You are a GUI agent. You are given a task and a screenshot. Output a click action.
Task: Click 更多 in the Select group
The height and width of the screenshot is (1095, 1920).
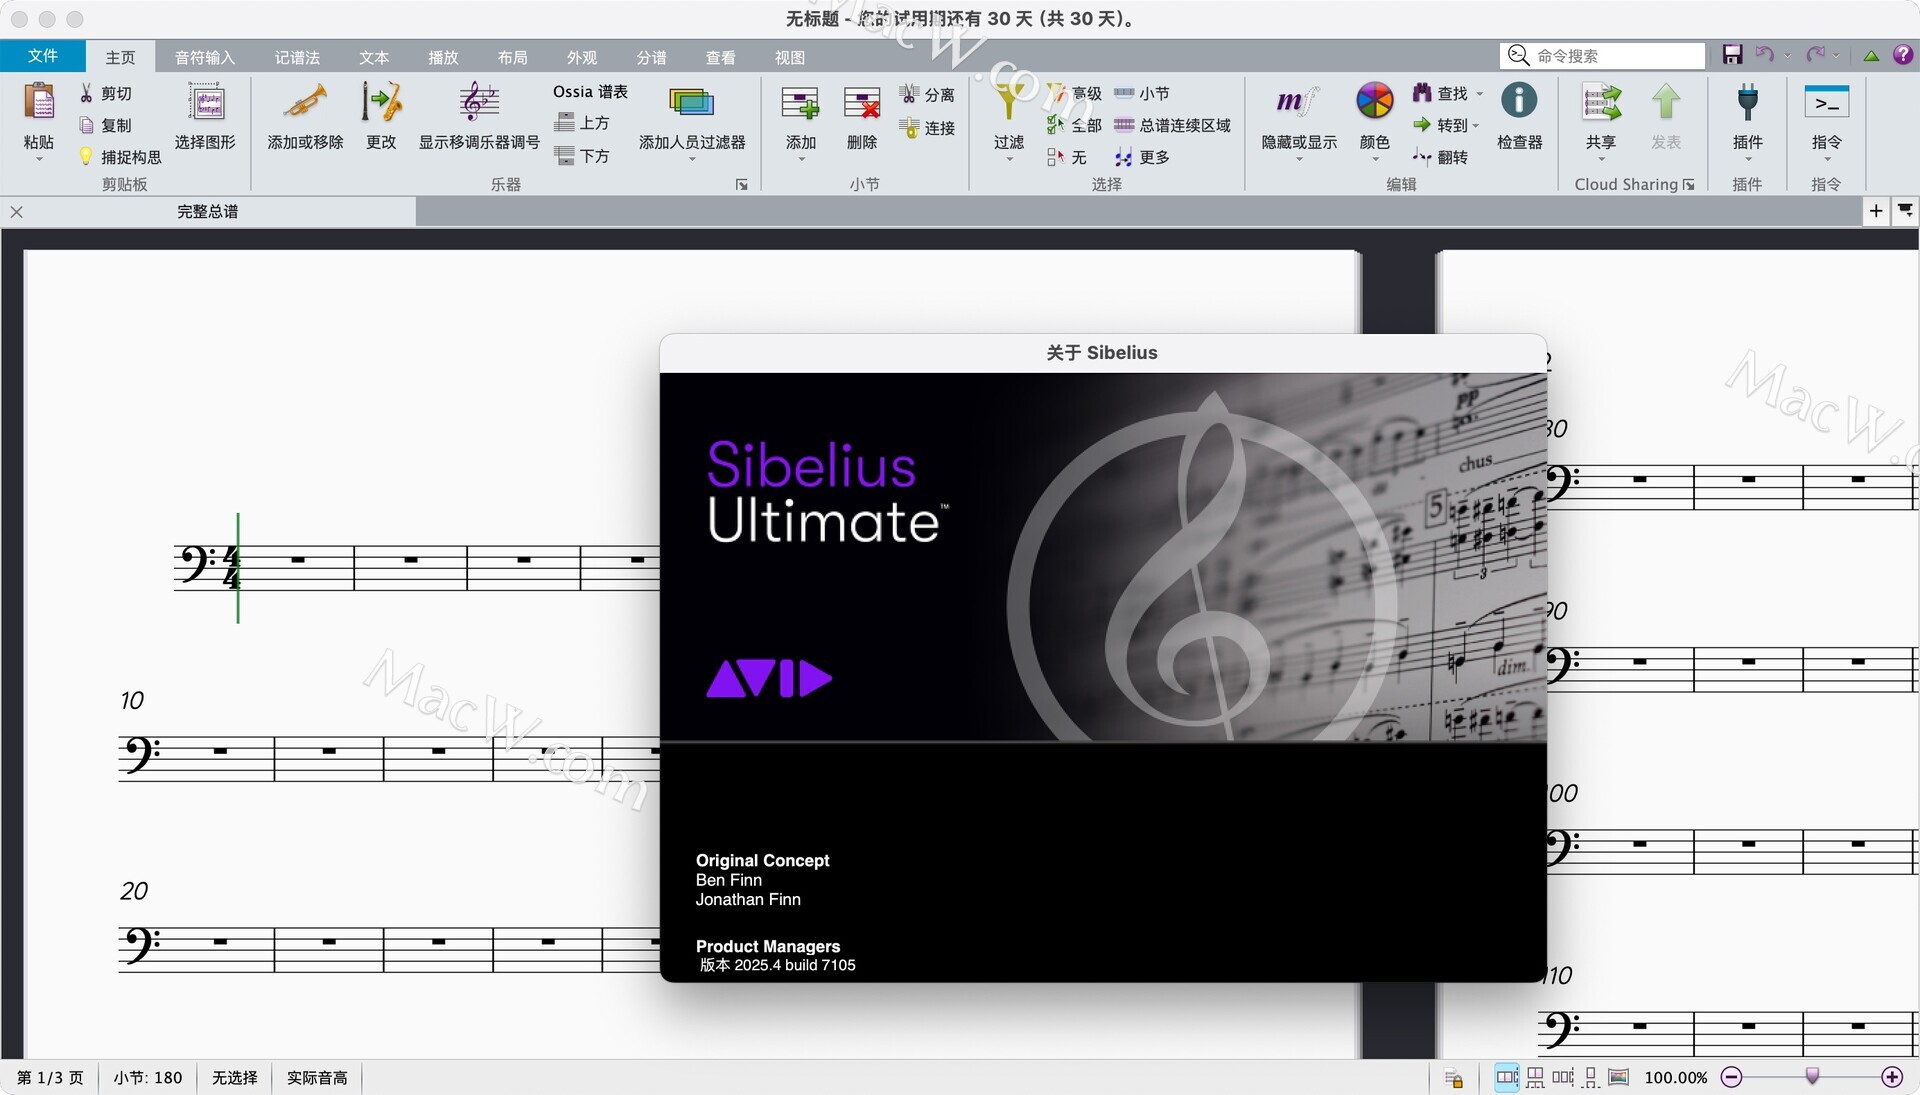click(1141, 157)
